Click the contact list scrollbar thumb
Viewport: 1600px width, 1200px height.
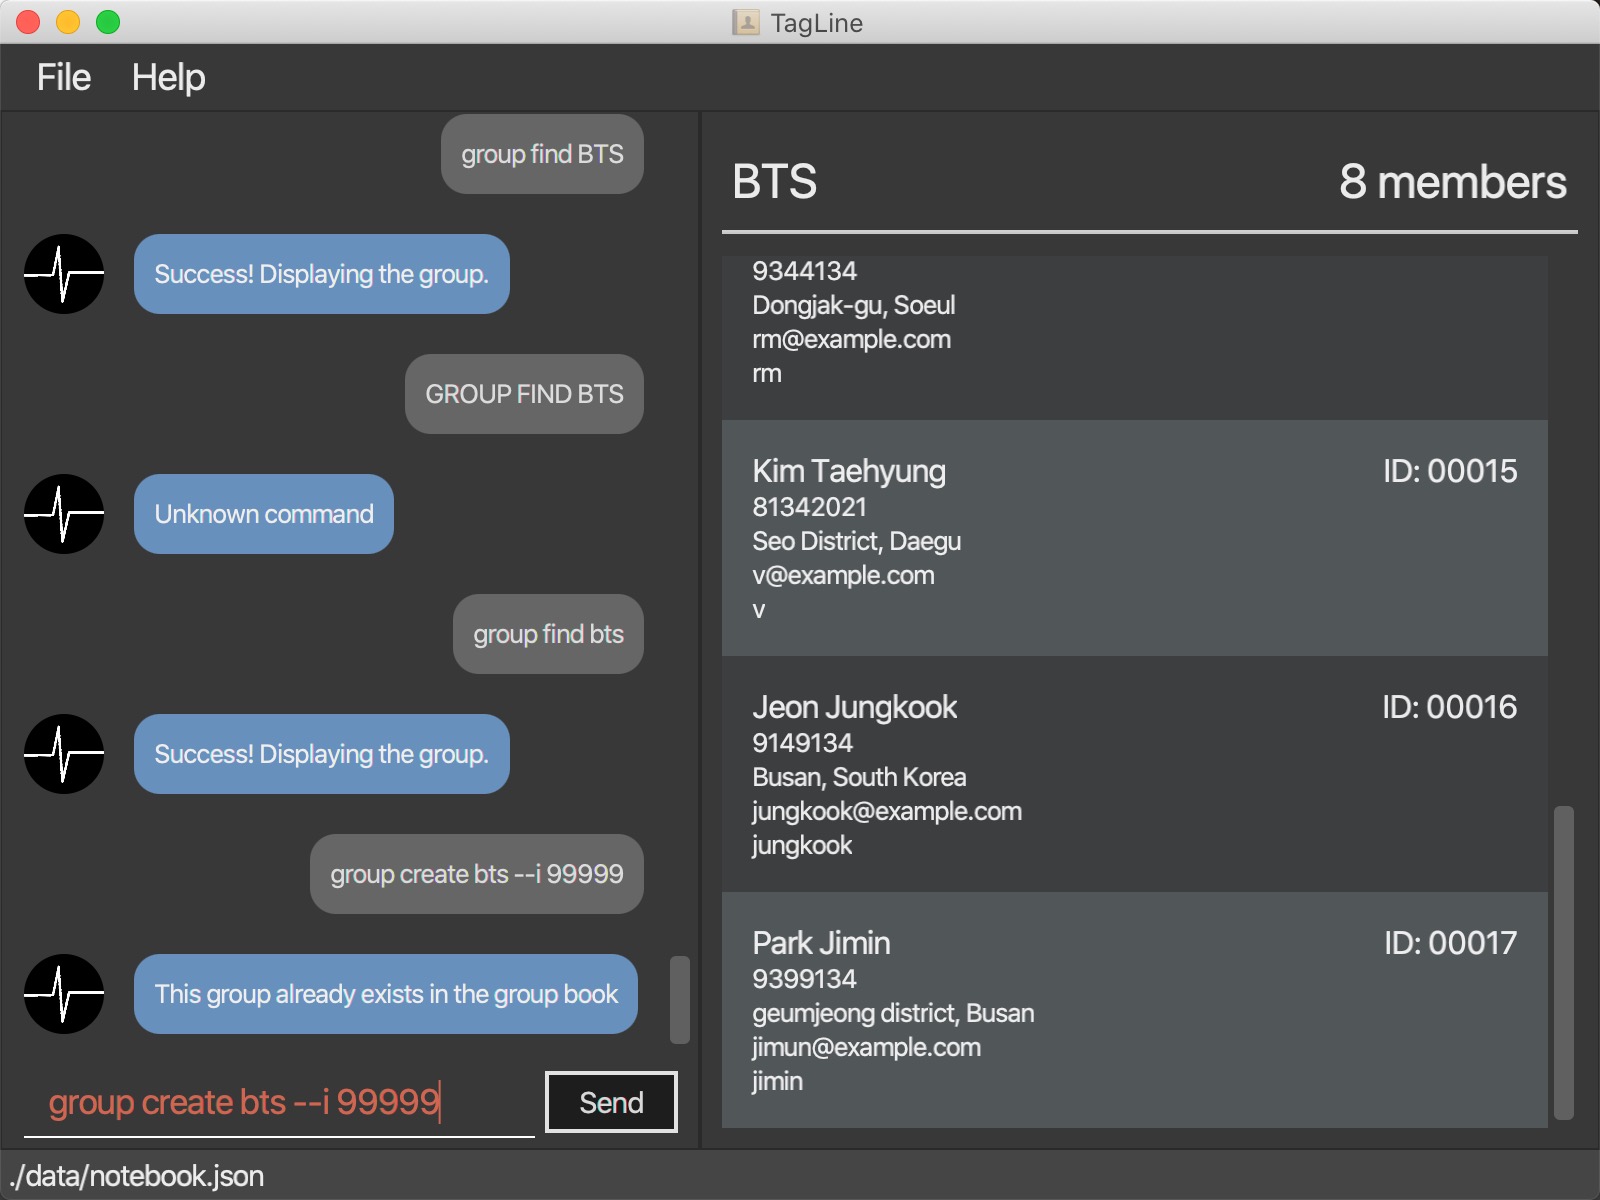point(1564,962)
